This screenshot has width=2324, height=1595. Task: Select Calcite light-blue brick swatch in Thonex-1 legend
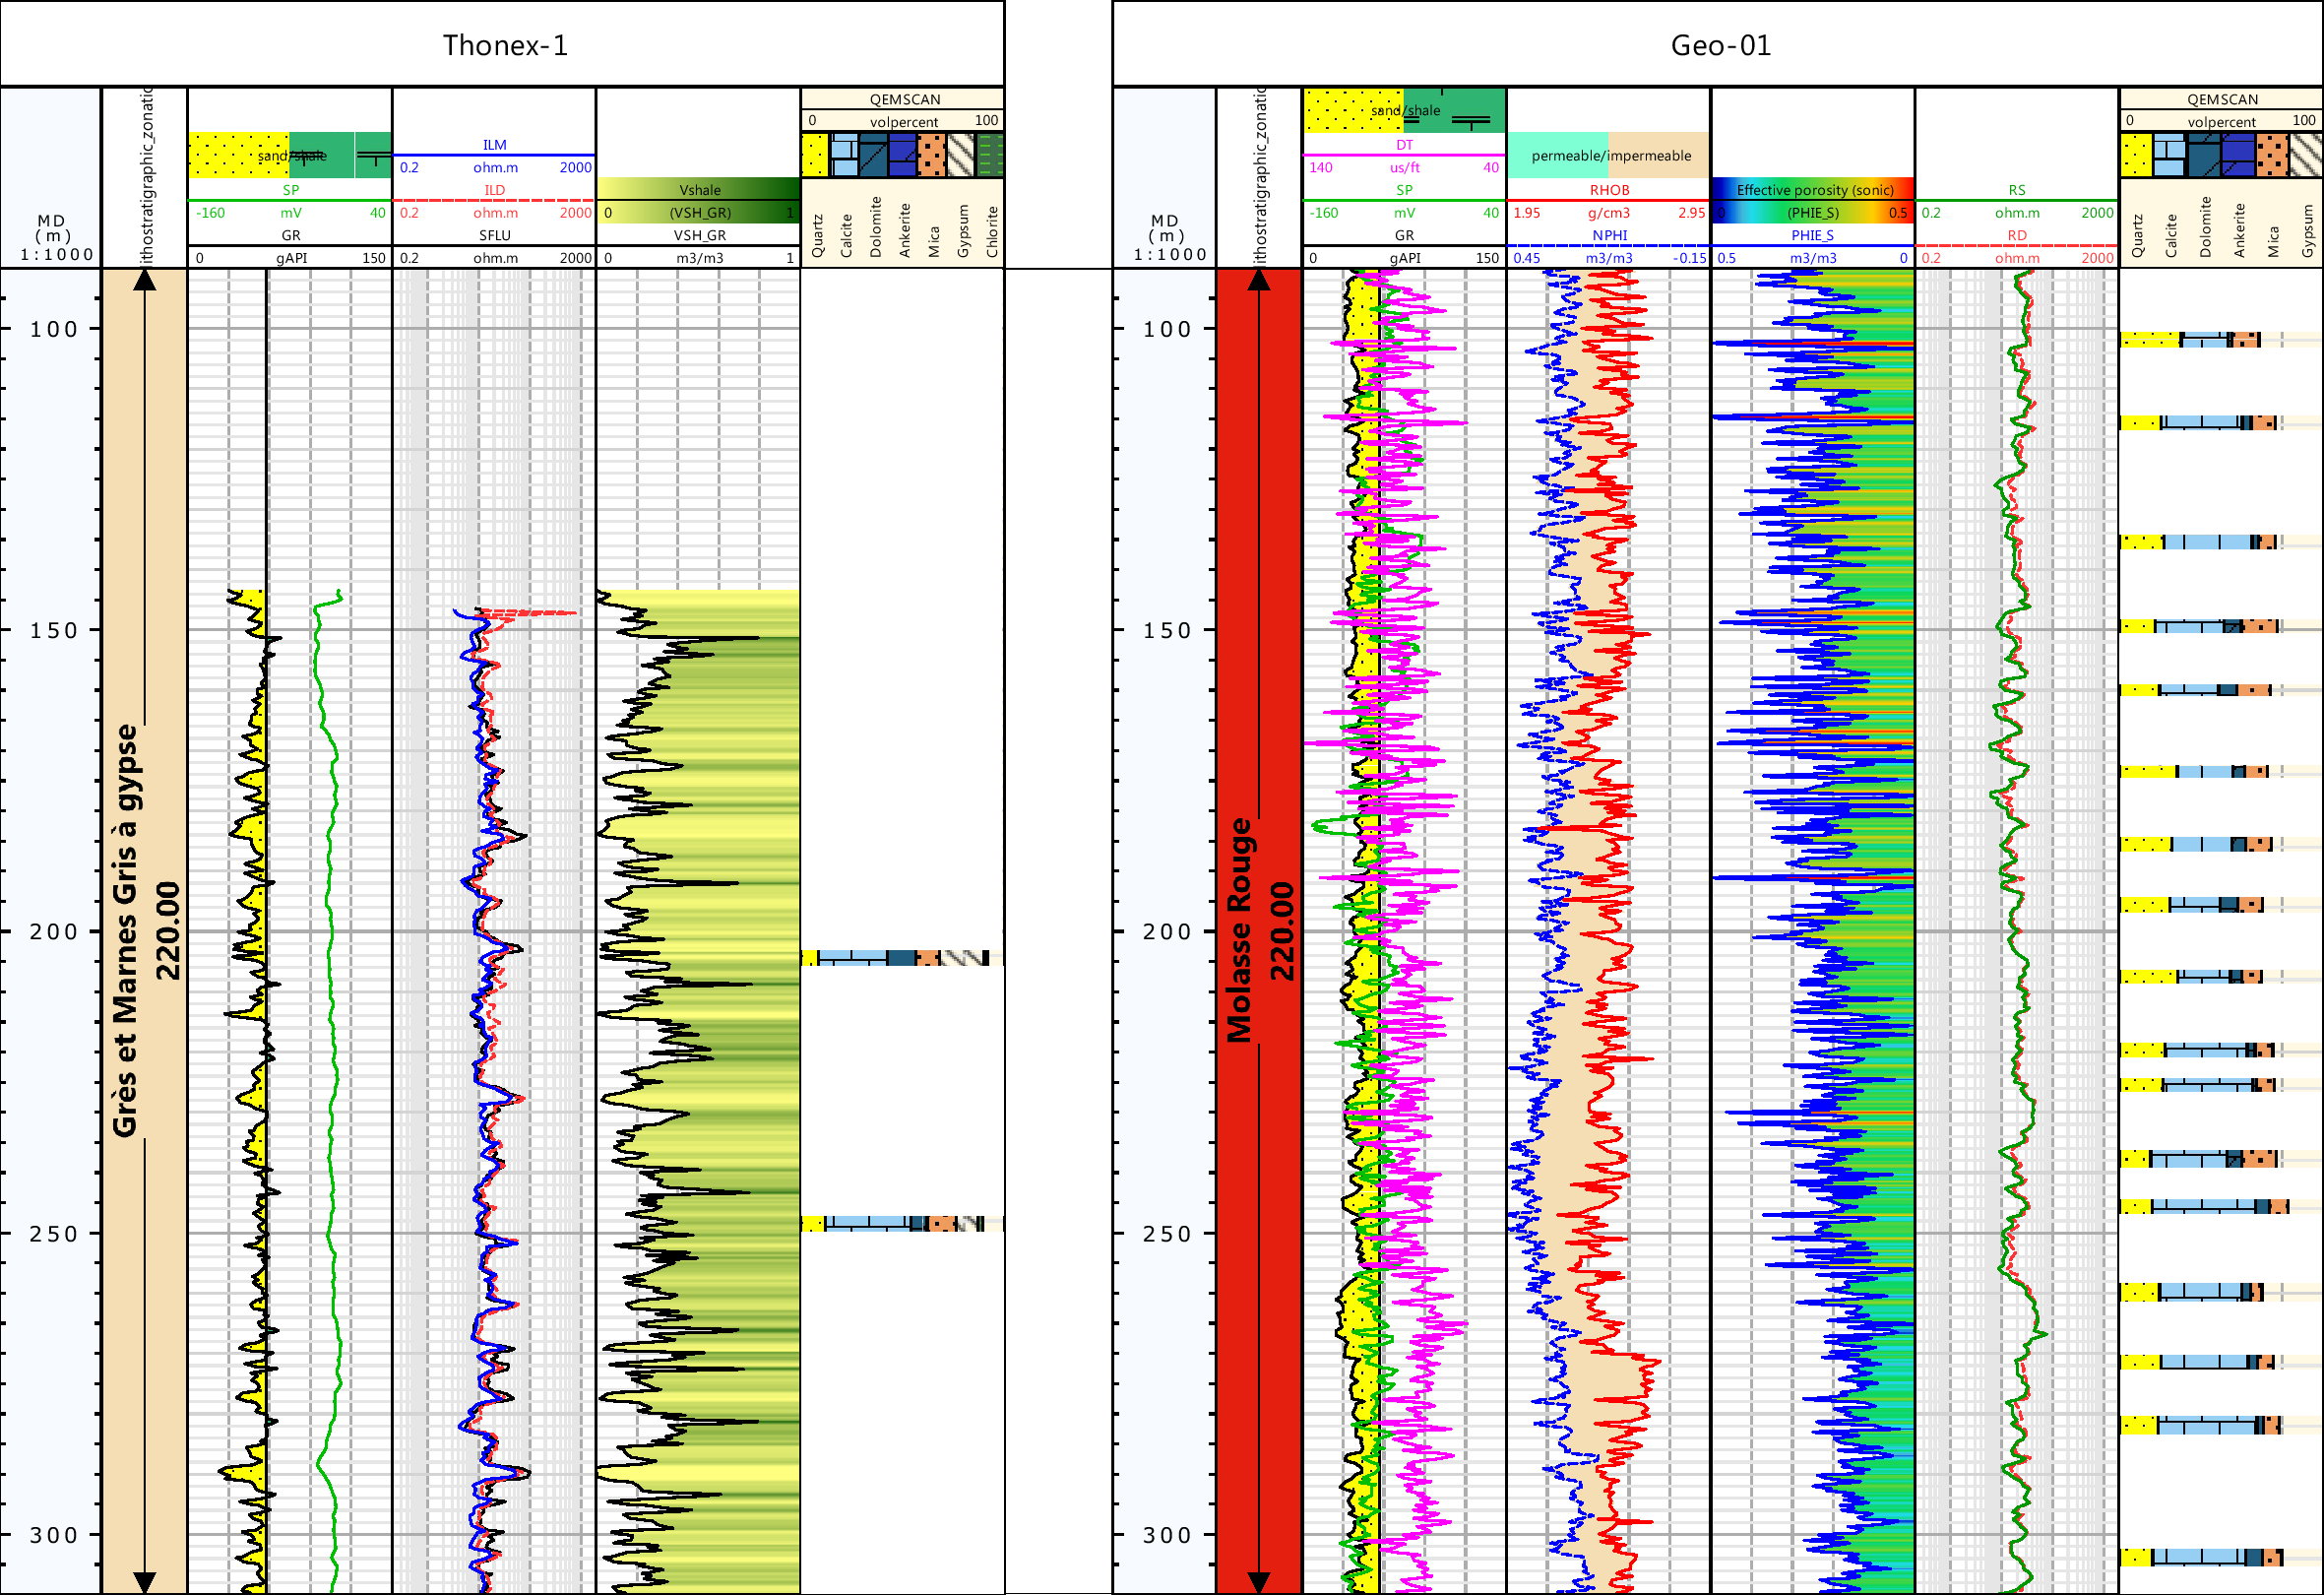coord(844,155)
